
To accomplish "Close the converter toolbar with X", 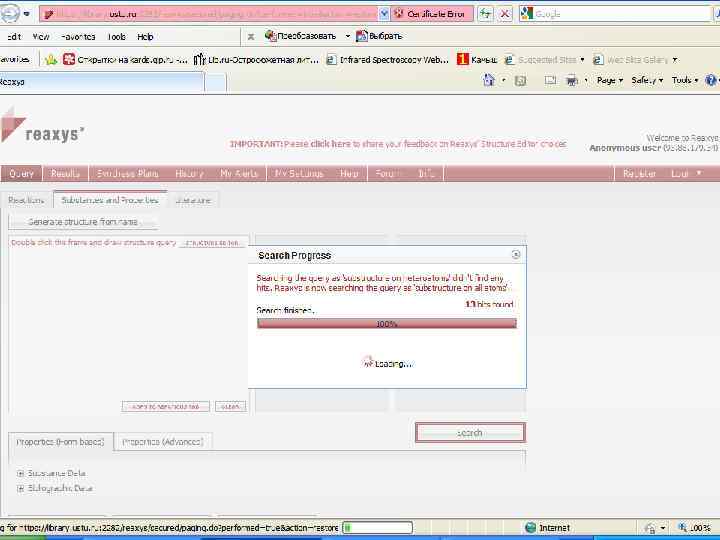I will click(251, 36).
